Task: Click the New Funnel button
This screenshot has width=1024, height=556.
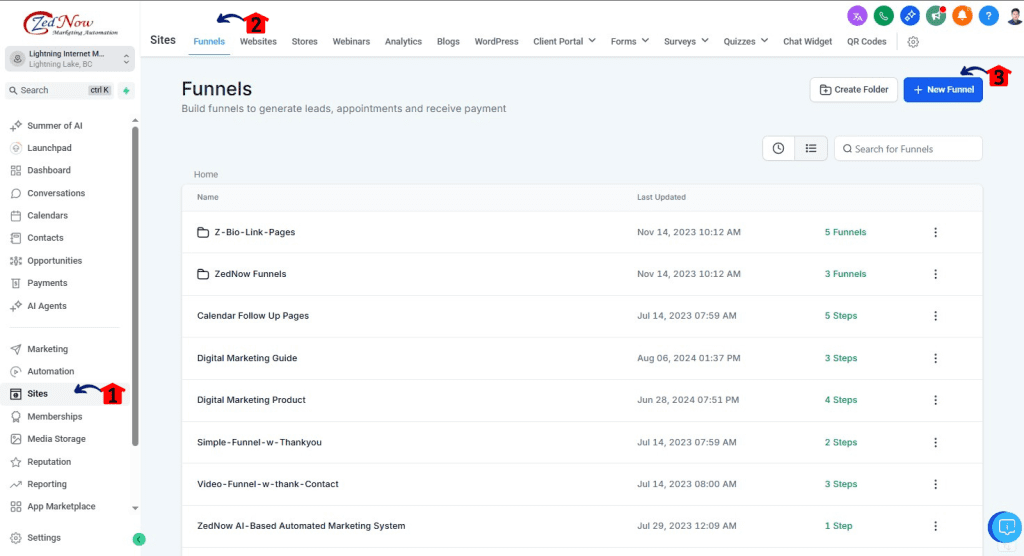Action: (x=943, y=90)
